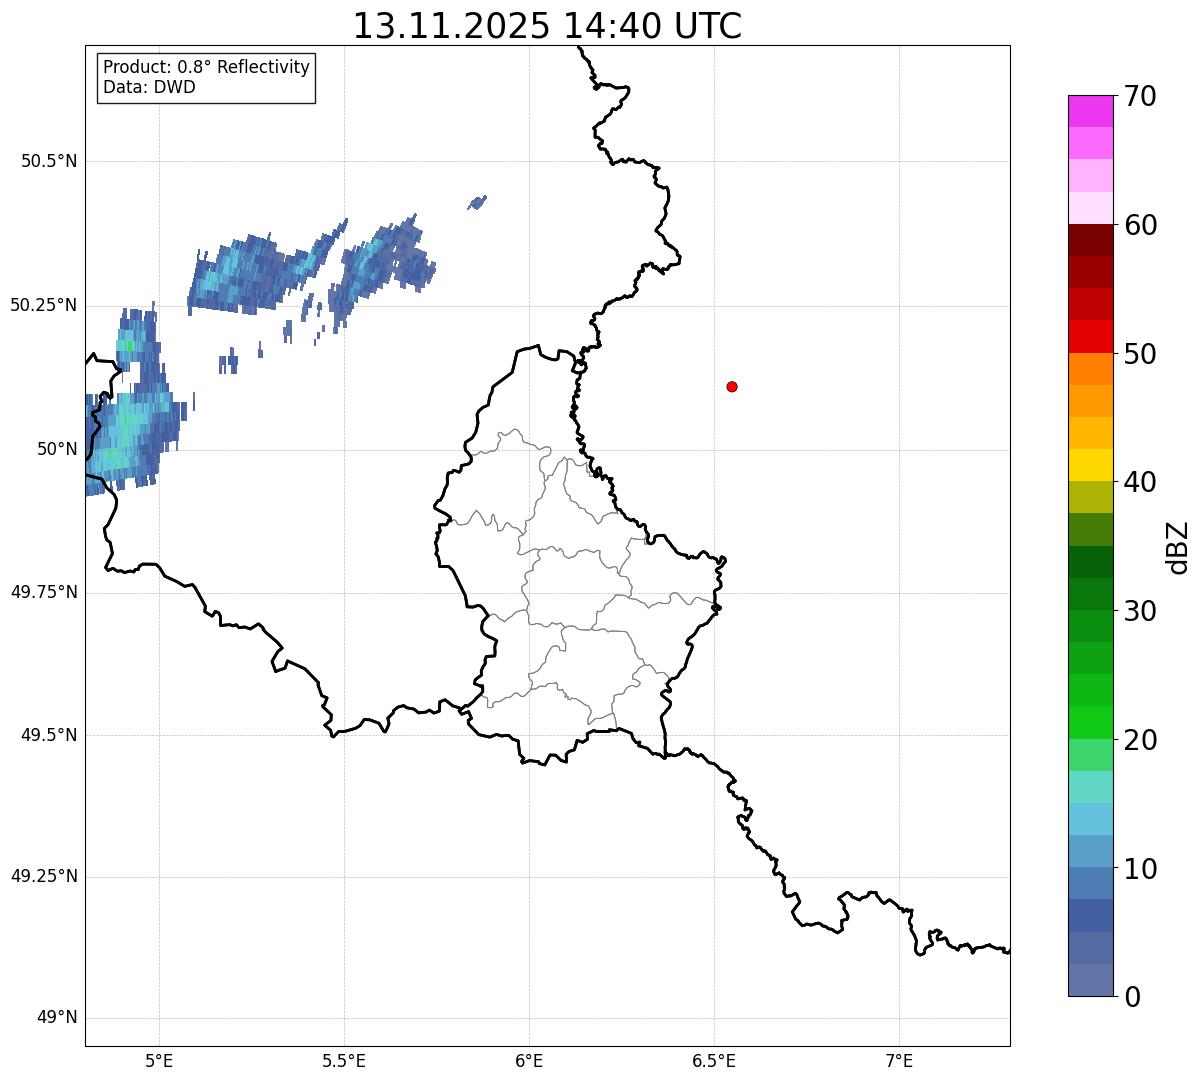Viewport: 1202px width, 1081px height.
Task: Click the 6°E longitude label
Action: (529, 1060)
